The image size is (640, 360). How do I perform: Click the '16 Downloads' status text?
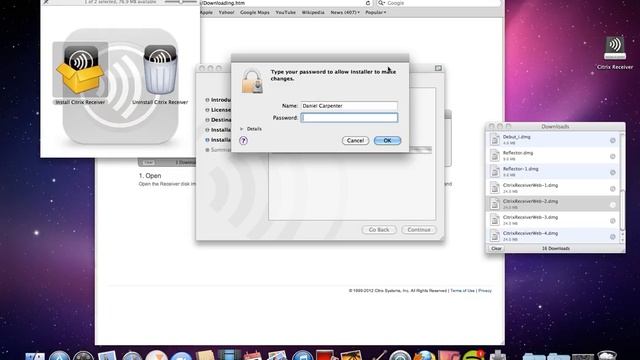coord(556,248)
